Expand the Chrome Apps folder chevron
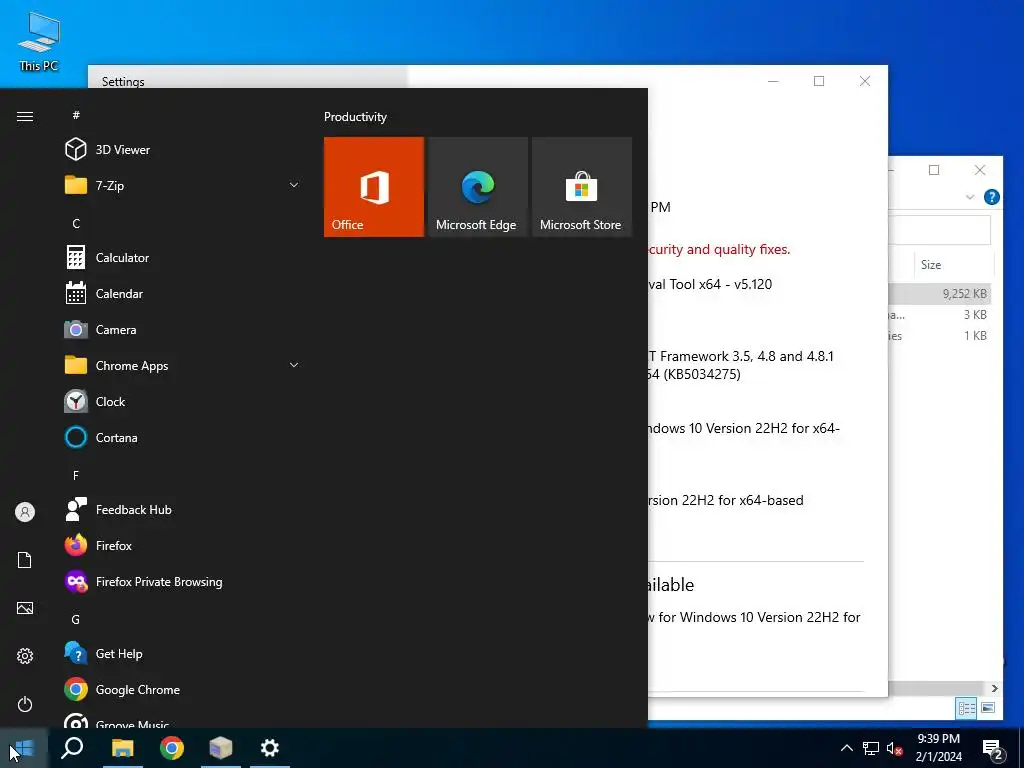This screenshot has height=768, width=1024. point(294,366)
